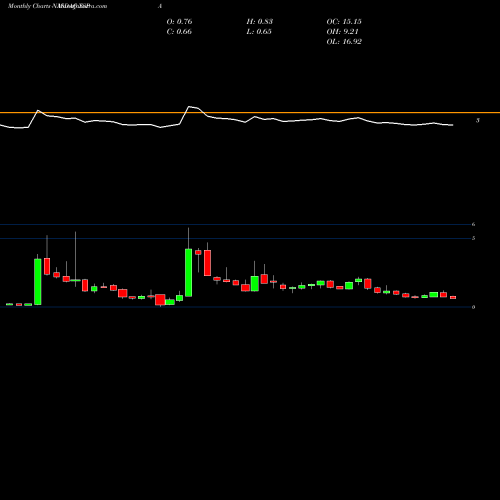Click the last red candlestick on the right
The height and width of the screenshot is (500, 500).
pyautogui.click(x=453, y=297)
